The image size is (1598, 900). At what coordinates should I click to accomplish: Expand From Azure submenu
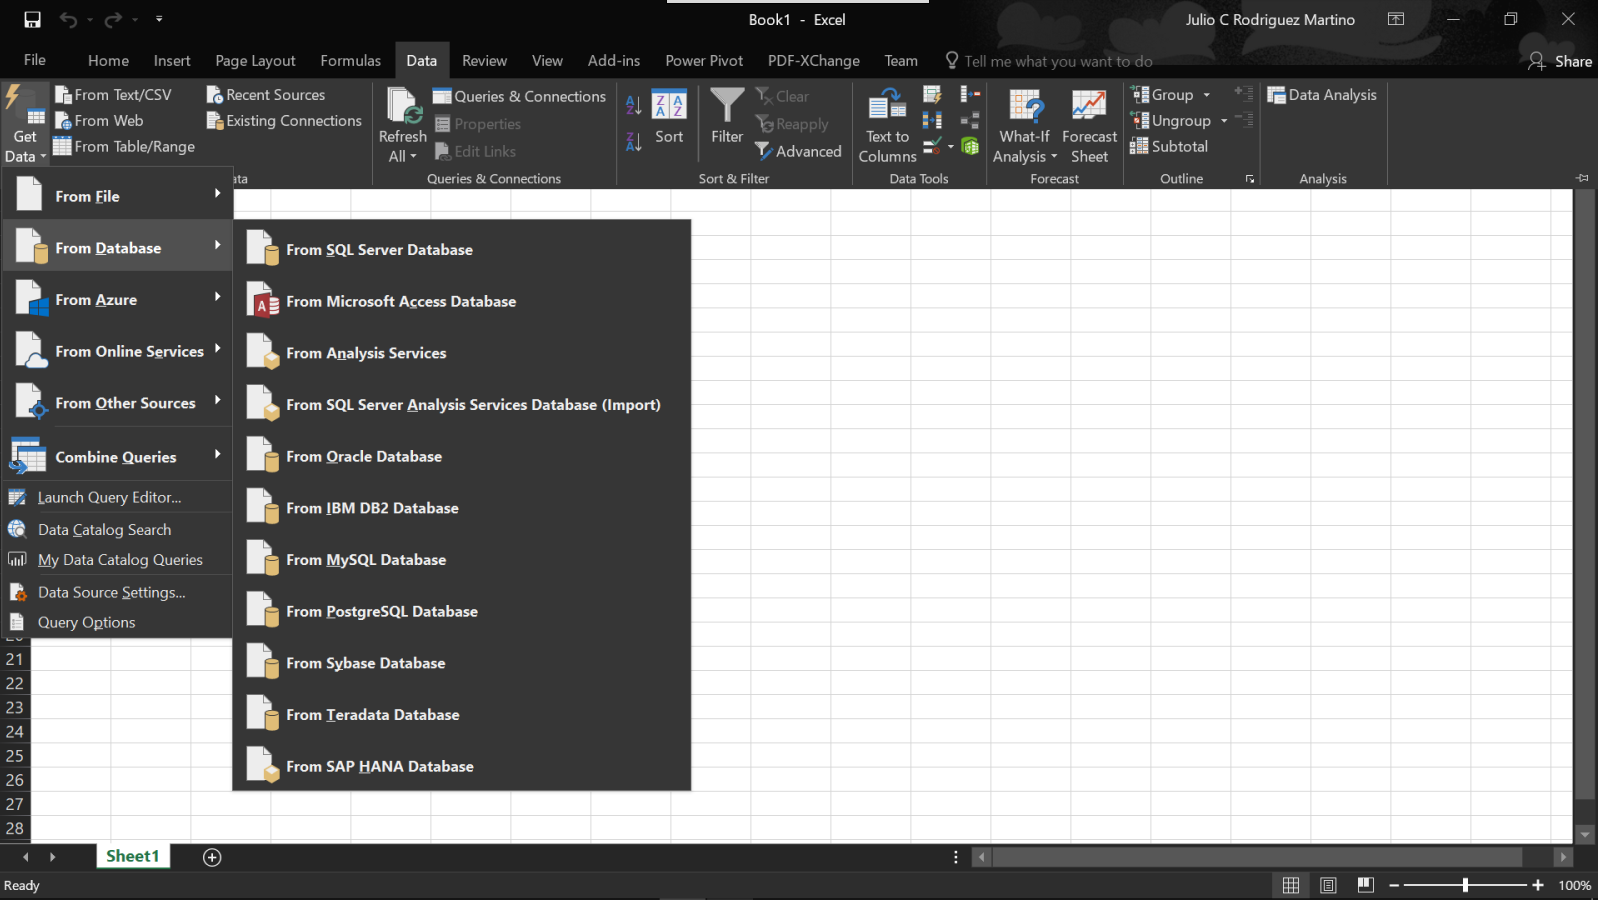[x=118, y=299]
